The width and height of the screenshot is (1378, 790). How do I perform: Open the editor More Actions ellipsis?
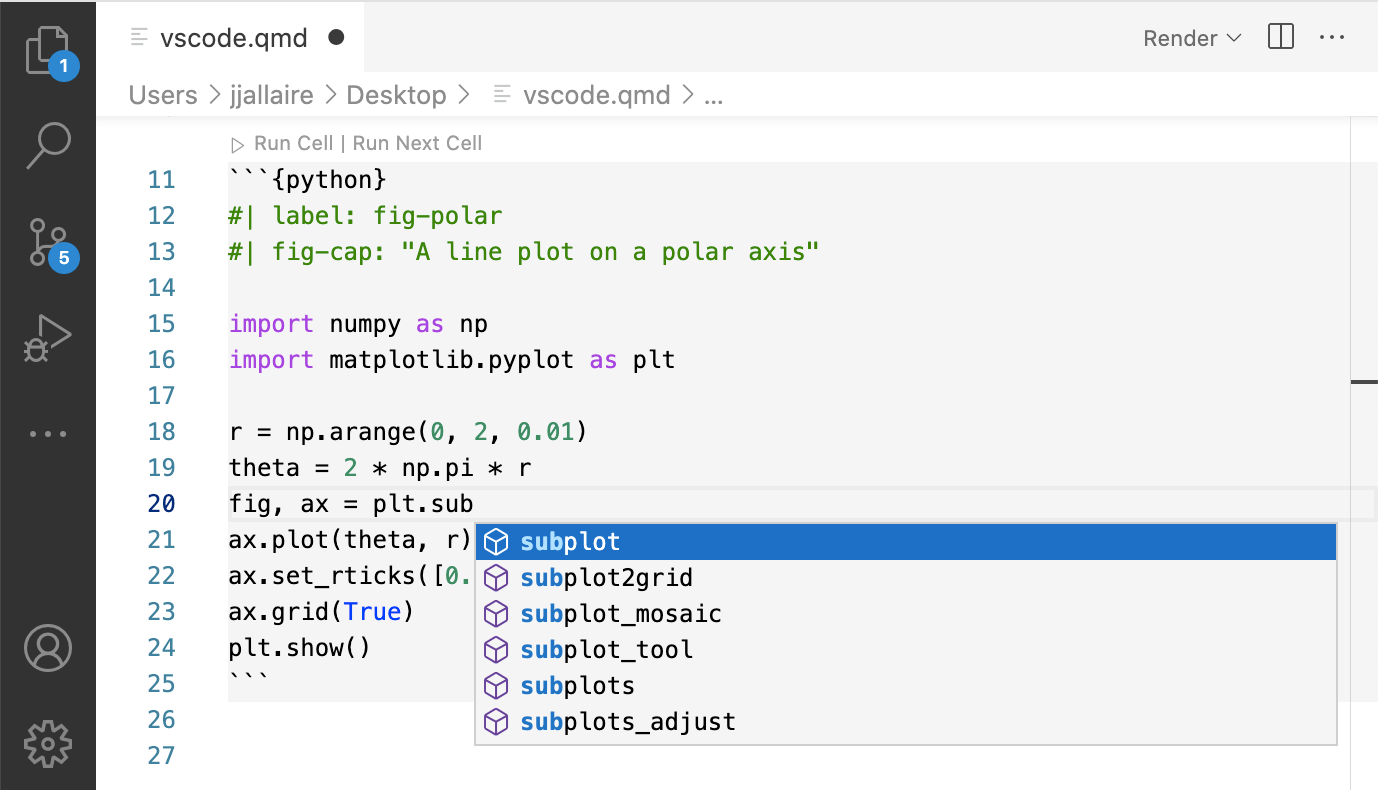[x=1332, y=37]
